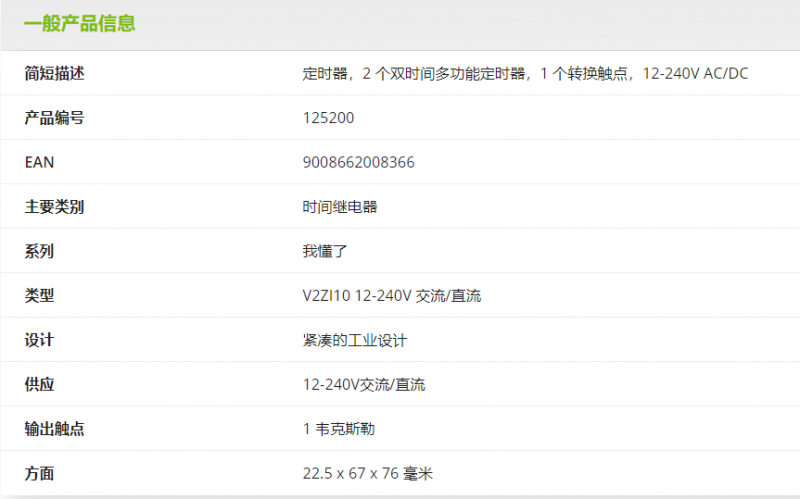Viewport: 800px width, 499px height.
Task: Click the 输出触点 label
Action: point(54,429)
